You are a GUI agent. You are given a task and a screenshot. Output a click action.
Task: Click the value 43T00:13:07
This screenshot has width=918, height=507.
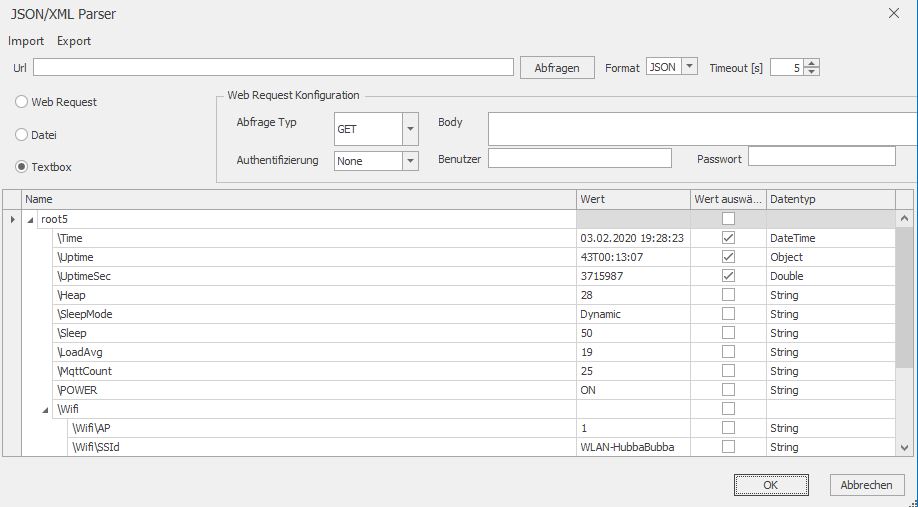(611, 257)
